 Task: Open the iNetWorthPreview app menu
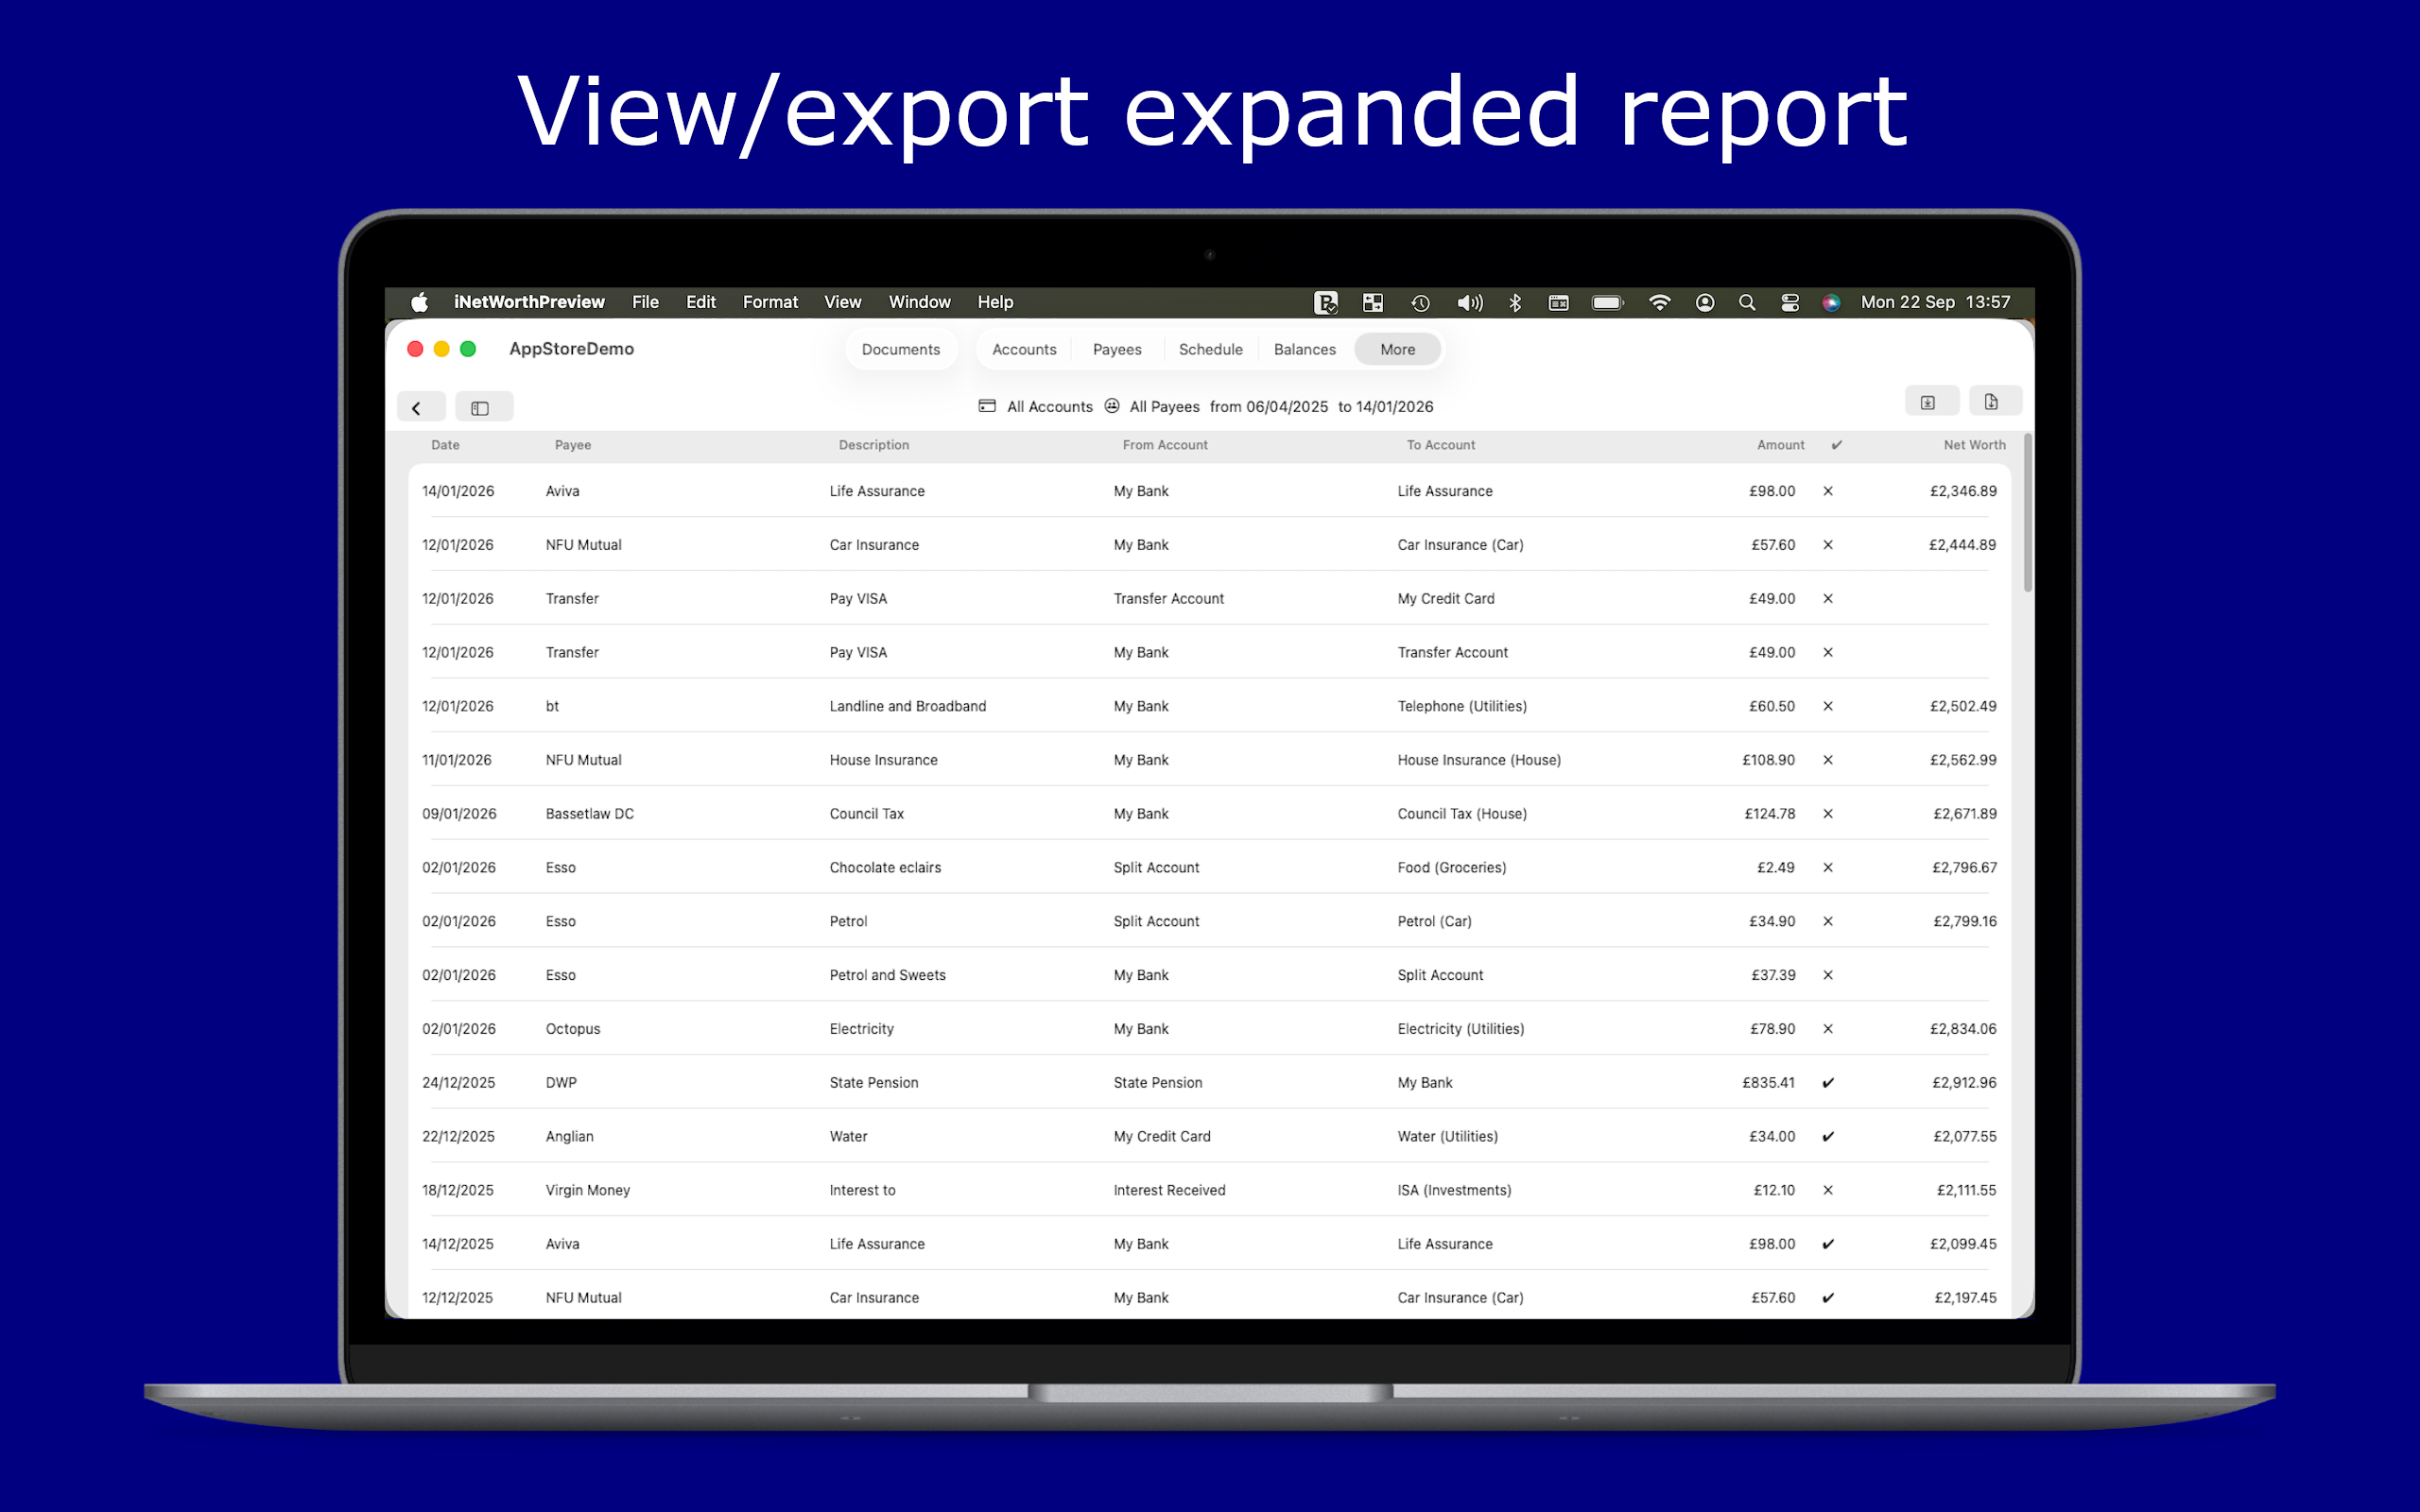point(529,302)
